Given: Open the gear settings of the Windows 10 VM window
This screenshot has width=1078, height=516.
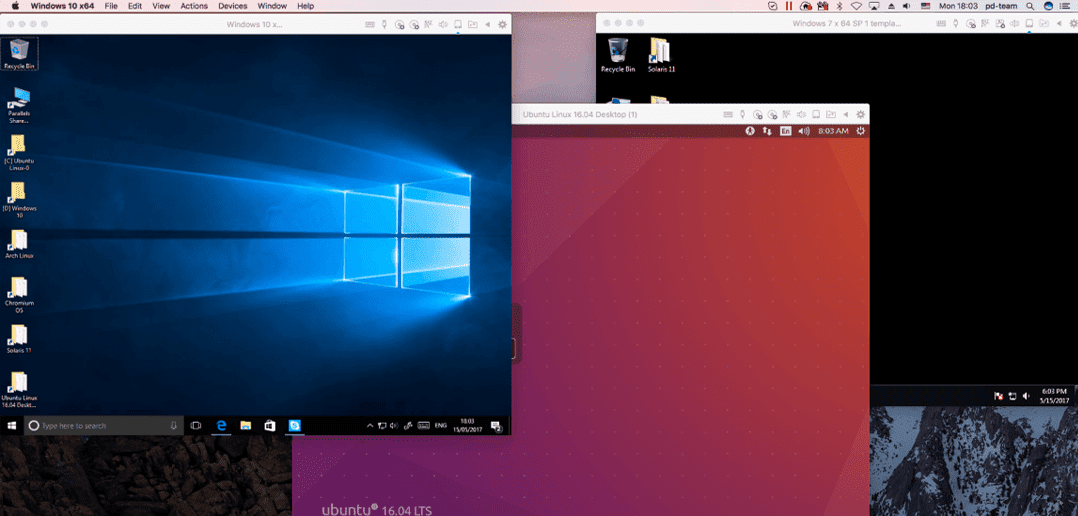Looking at the screenshot, I should tap(503, 24).
